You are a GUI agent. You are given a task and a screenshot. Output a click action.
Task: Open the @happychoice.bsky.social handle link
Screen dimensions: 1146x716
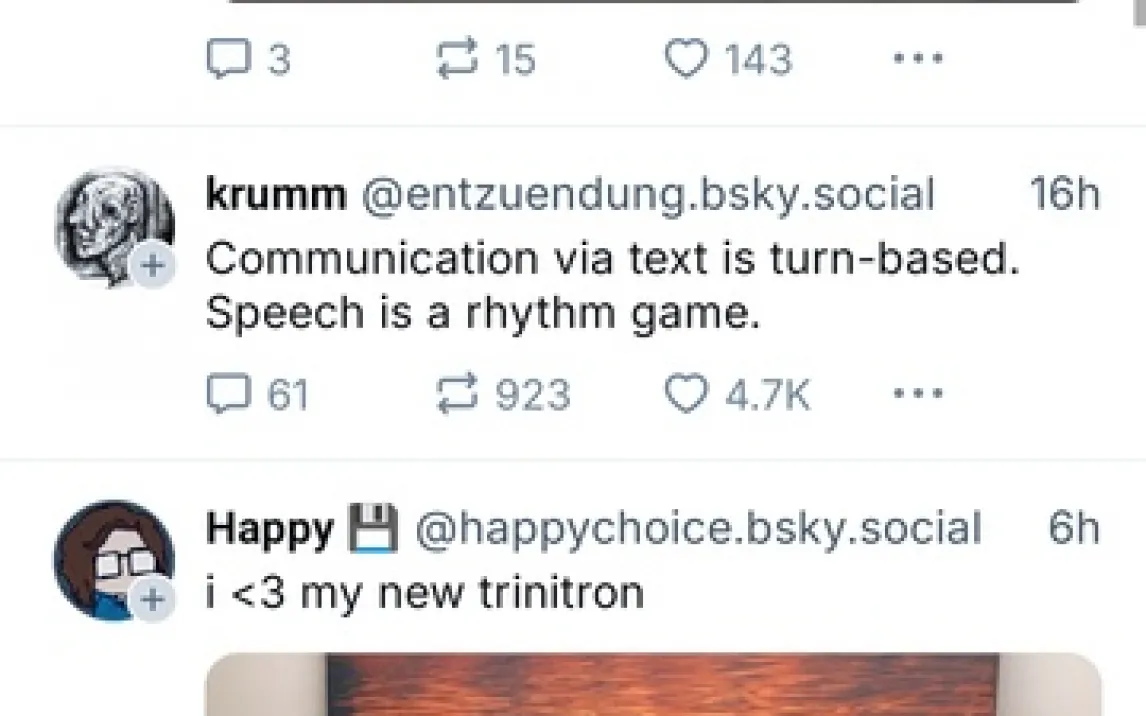click(x=698, y=529)
